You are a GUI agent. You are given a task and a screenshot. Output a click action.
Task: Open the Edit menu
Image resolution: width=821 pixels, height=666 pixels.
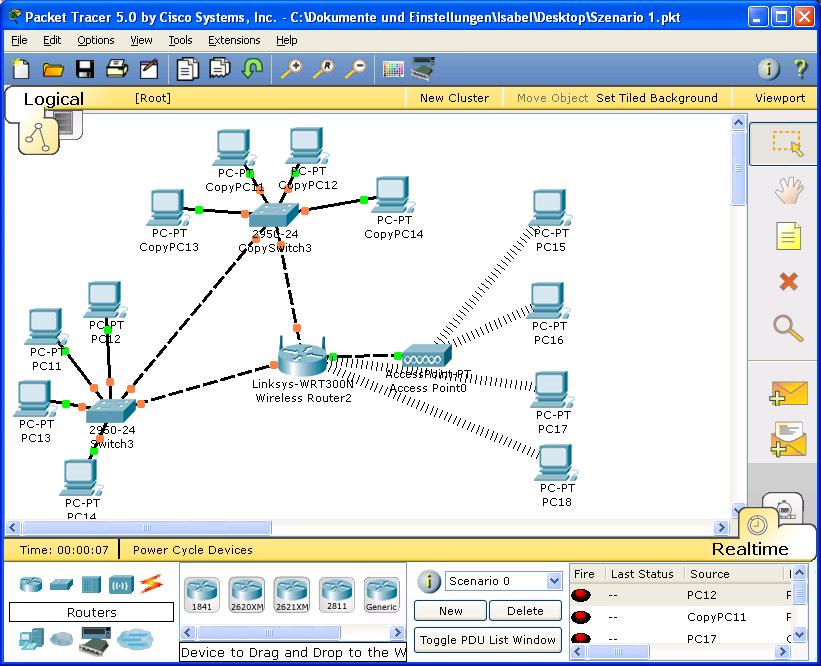point(52,40)
